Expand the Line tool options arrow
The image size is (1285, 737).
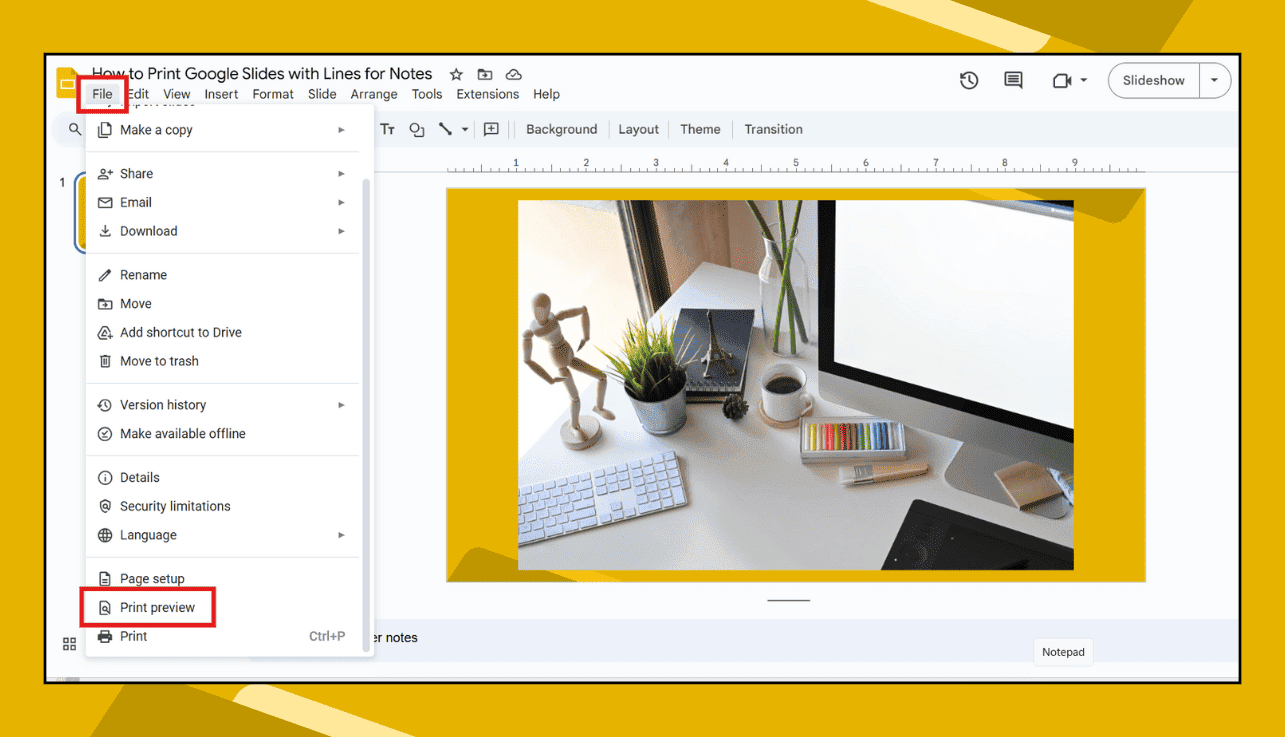coord(463,129)
